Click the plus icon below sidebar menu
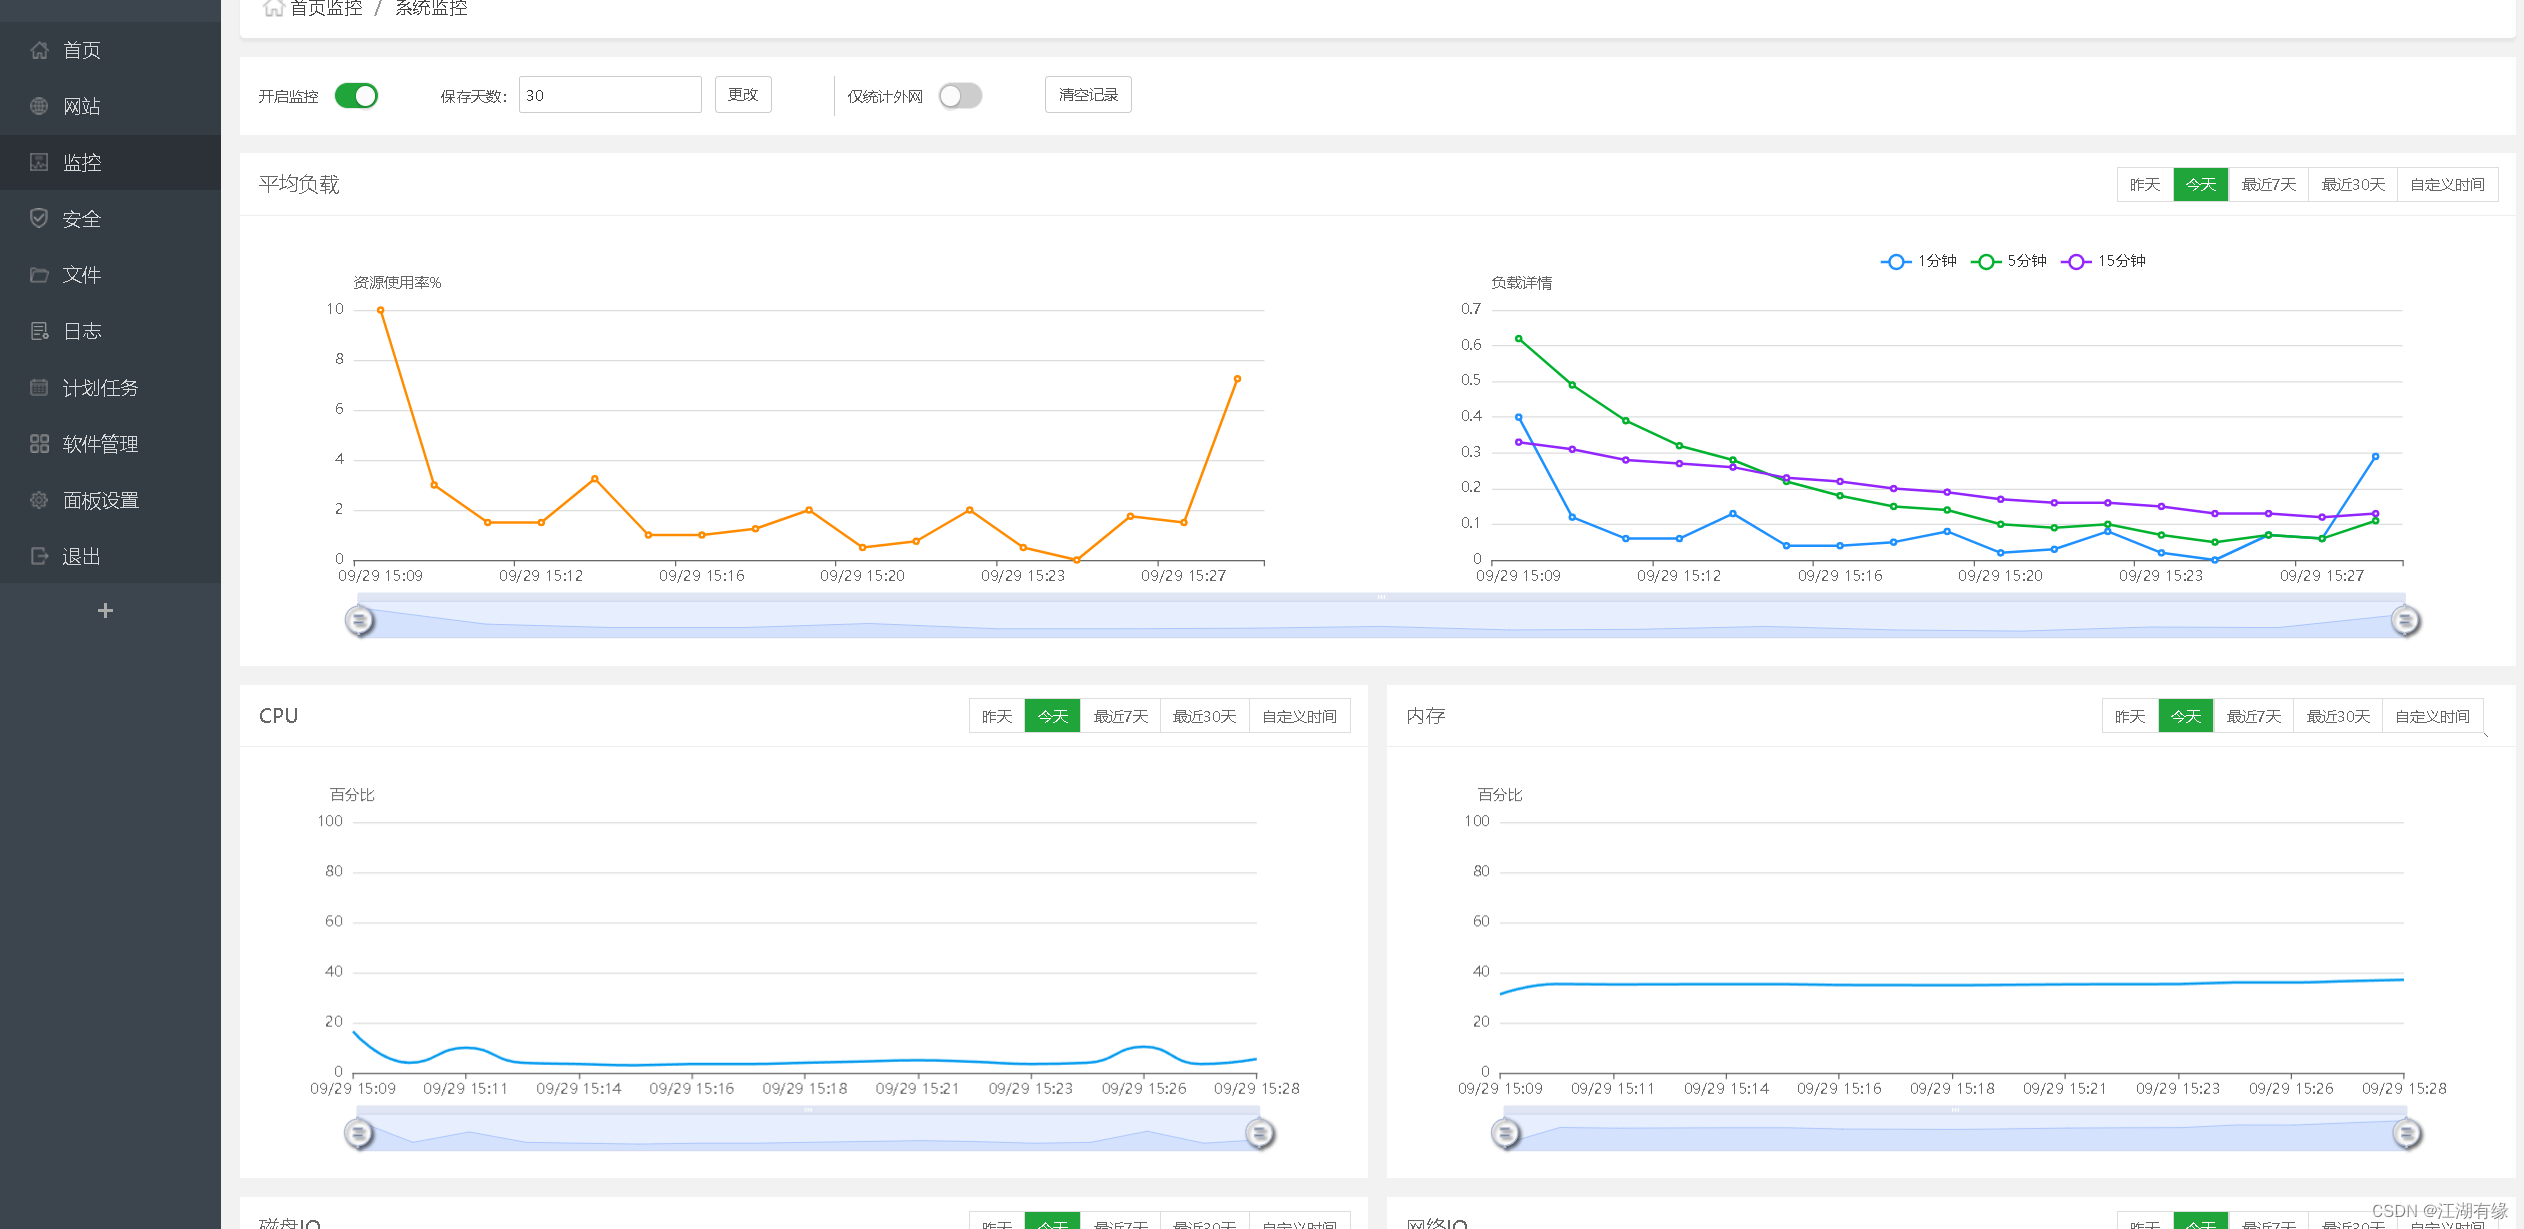 tap(105, 610)
